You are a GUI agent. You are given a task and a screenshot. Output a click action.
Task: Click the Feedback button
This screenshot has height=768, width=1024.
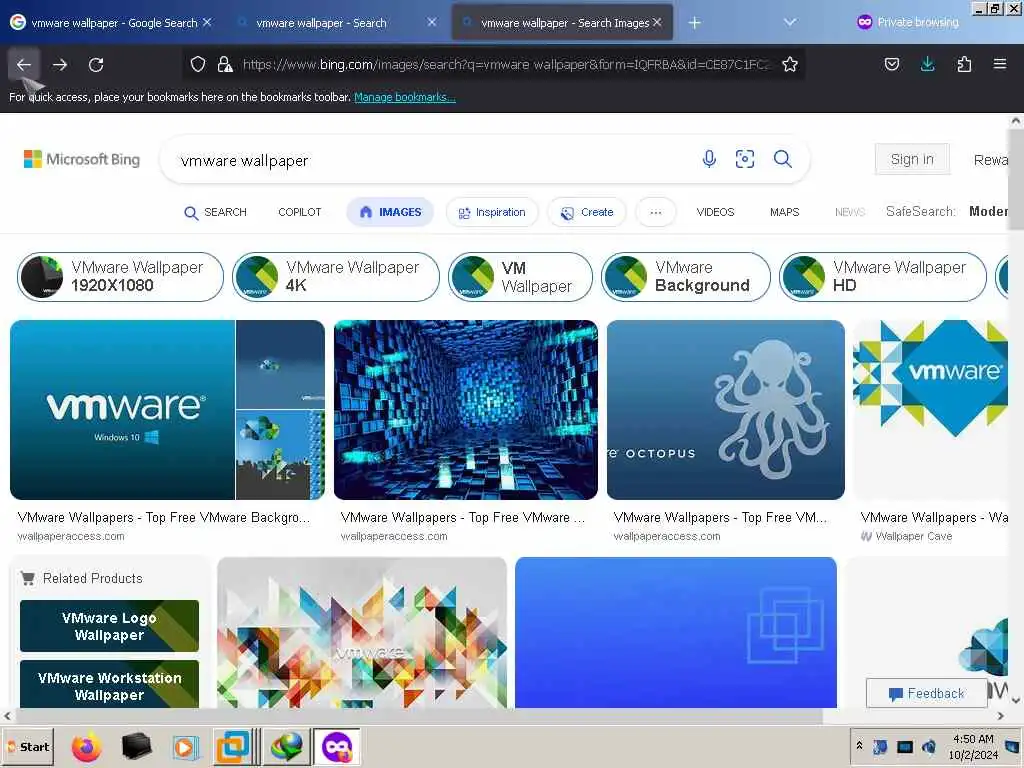click(927, 694)
